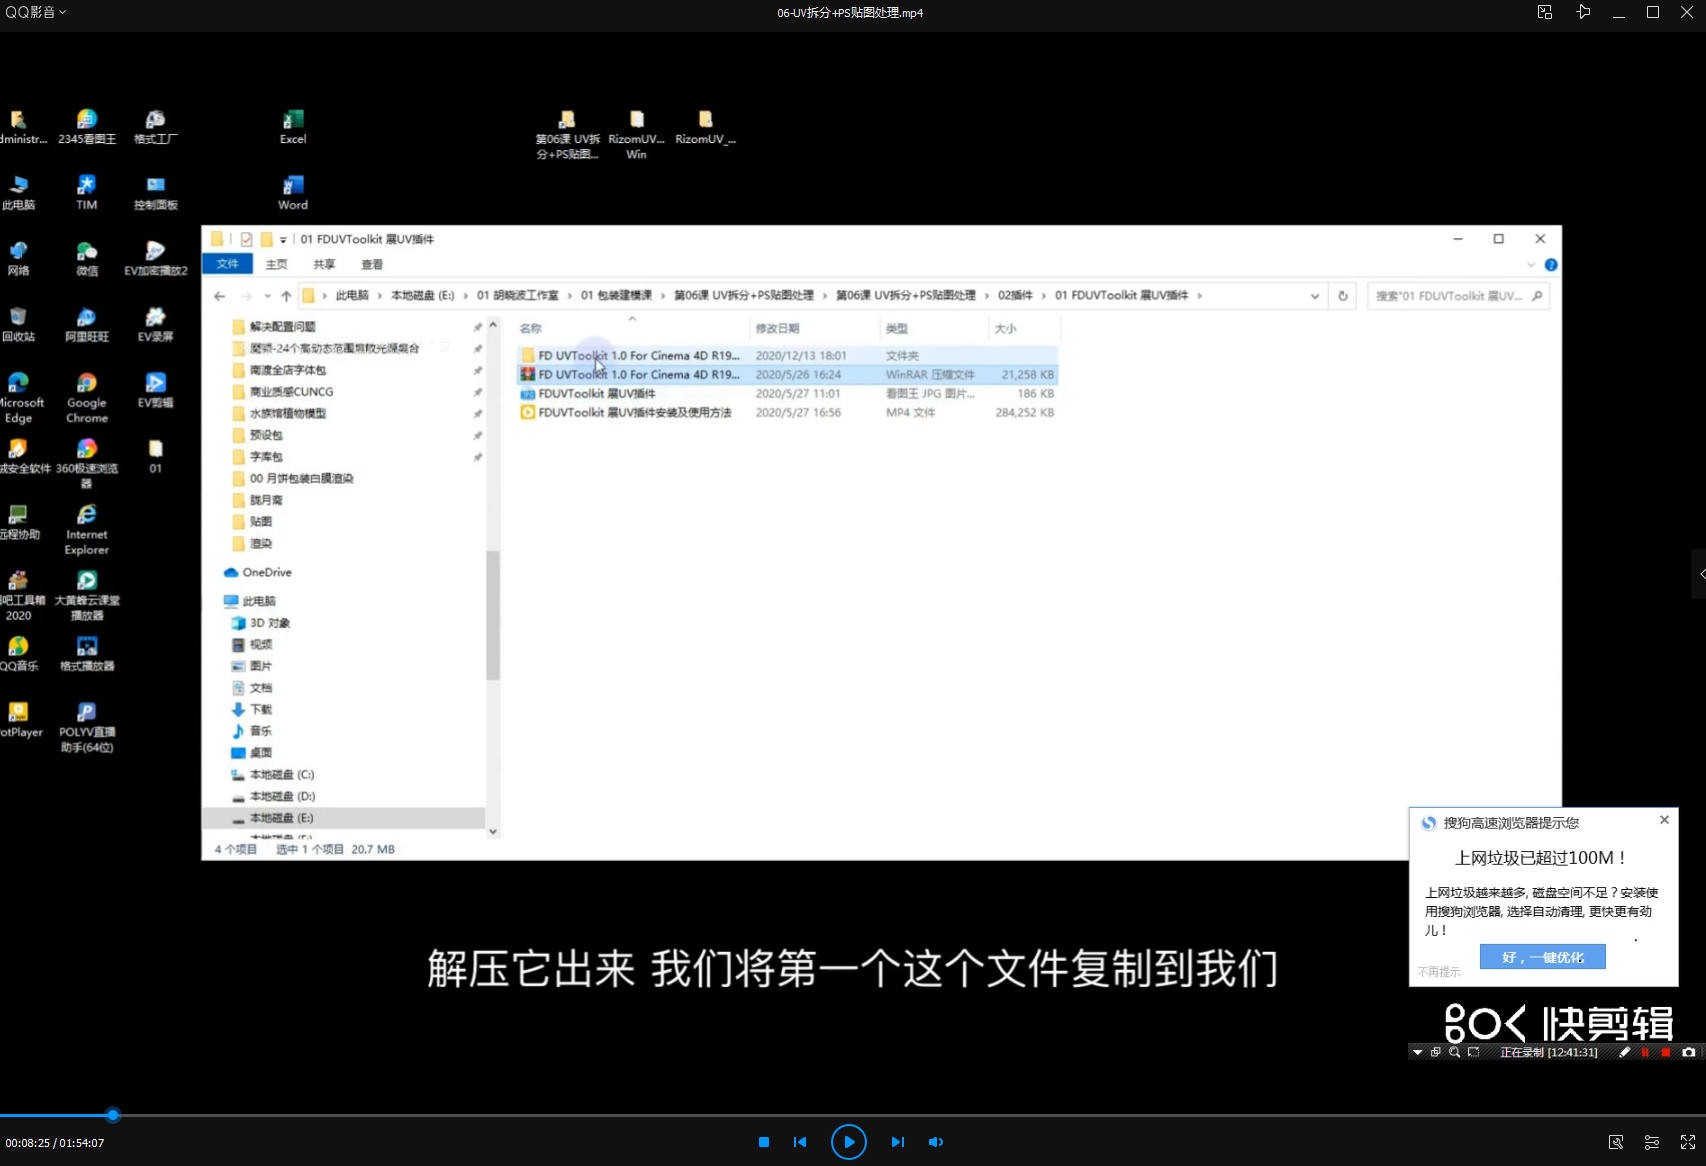Mute the player volume speaker icon
1706x1166 pixels.
936,1142
